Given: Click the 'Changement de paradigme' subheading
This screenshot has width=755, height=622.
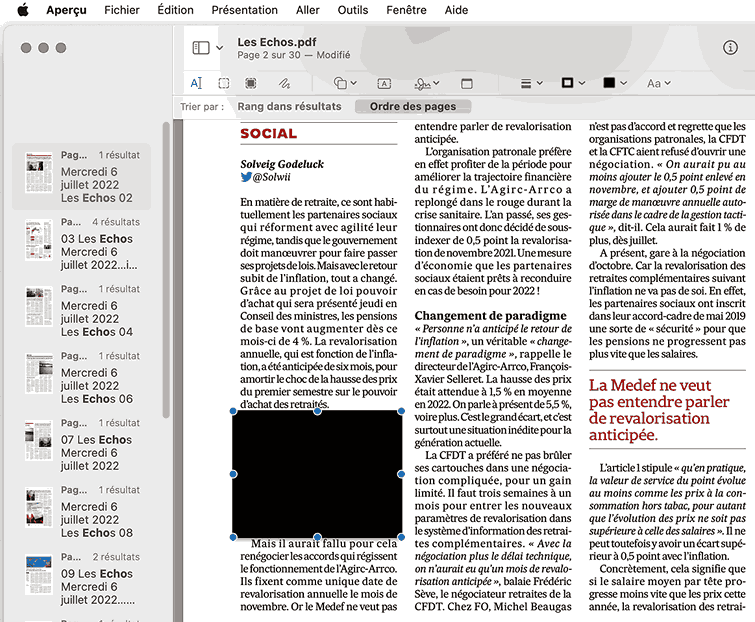Looking at the screenshot, I should pos(491,316).
